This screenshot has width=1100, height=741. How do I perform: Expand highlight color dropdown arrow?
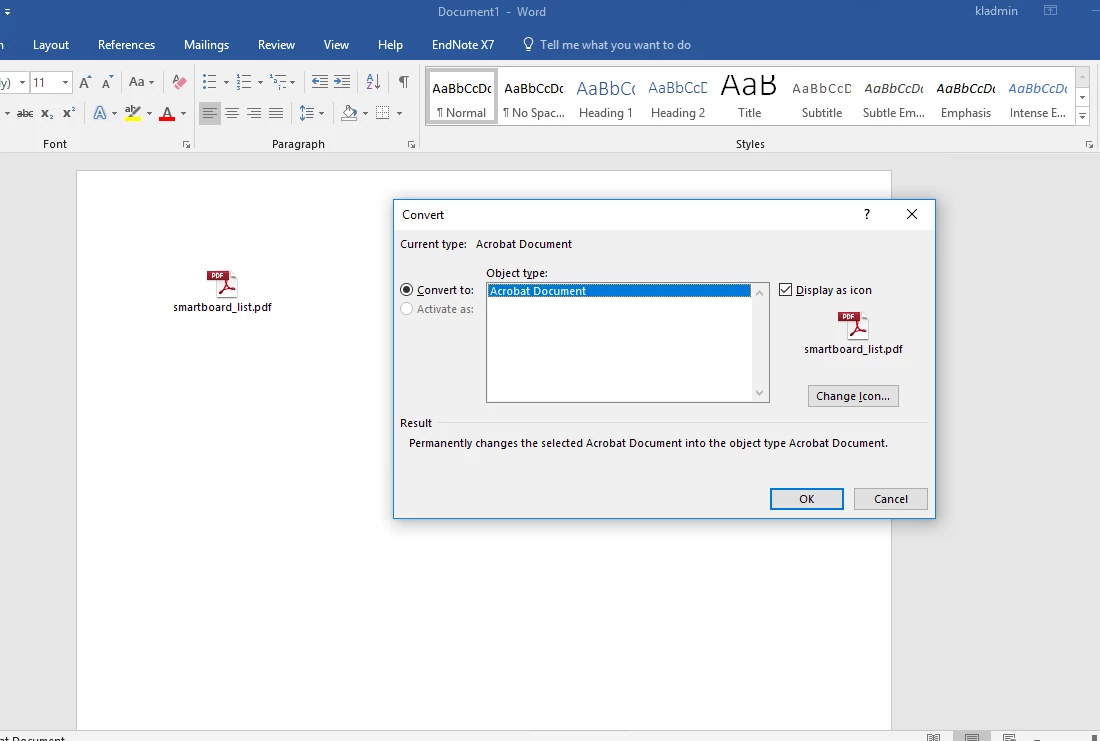tap(149, 113)
